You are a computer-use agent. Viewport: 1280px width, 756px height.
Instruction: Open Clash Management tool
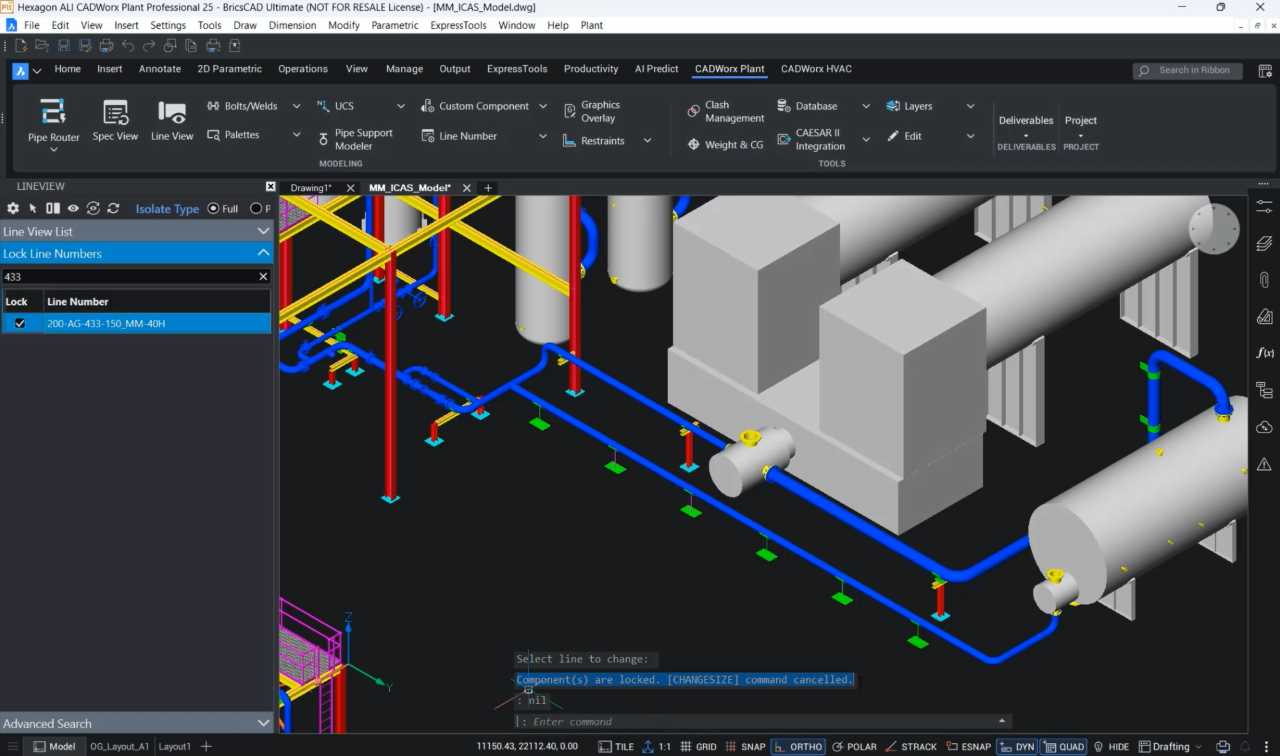pos(726,111)
